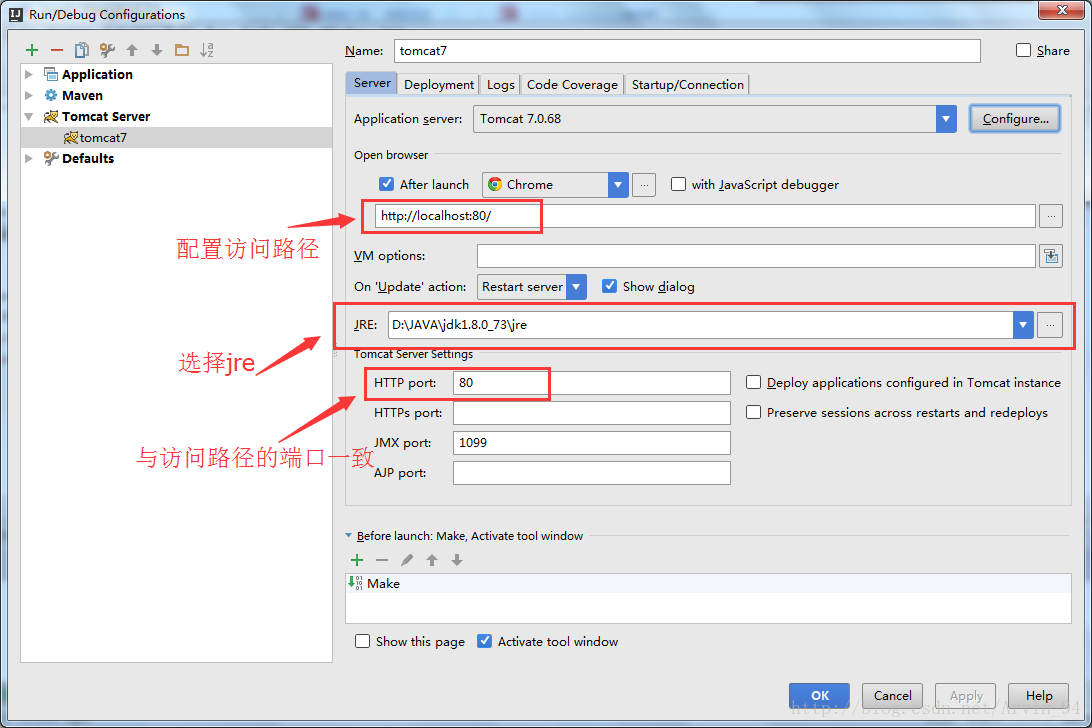Expand the Defaults tree node
The image size is (1092, 728).
(29, 158)
